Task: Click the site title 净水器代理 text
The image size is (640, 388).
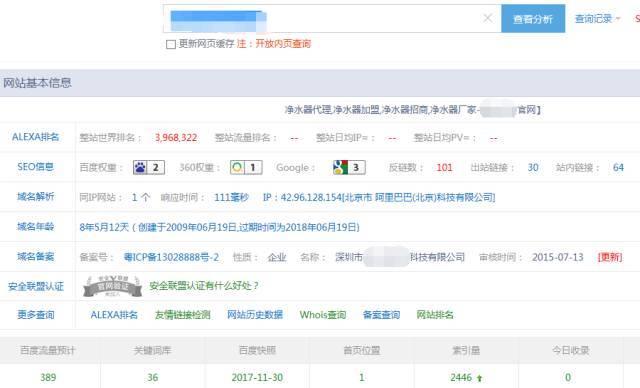Action: (308, 110)
